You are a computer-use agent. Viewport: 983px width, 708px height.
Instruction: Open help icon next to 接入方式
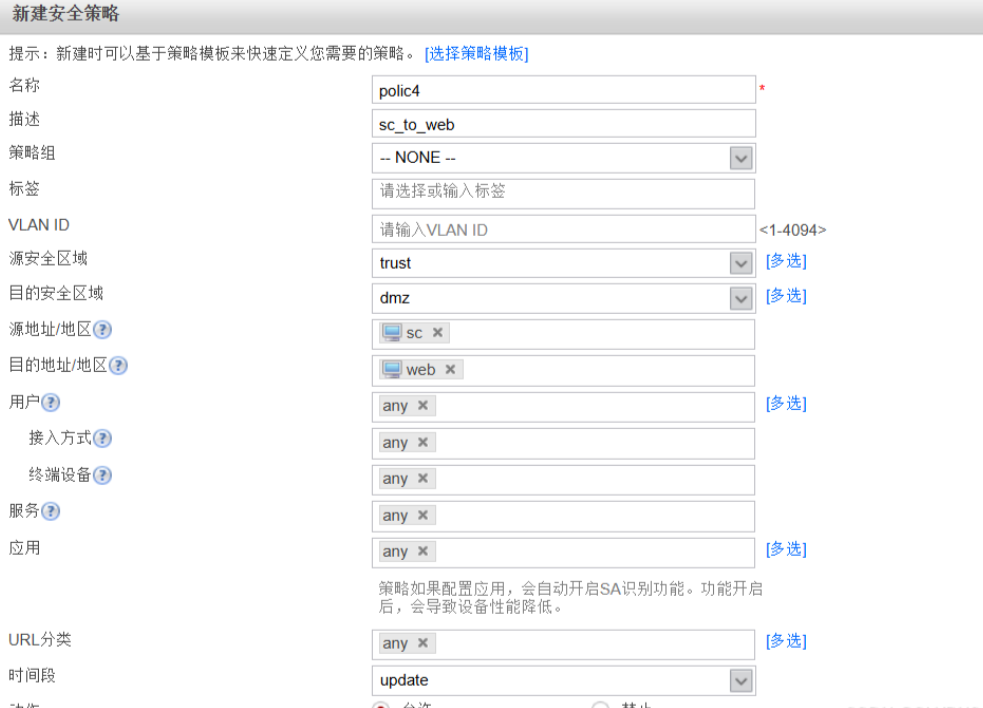point(102,439)
